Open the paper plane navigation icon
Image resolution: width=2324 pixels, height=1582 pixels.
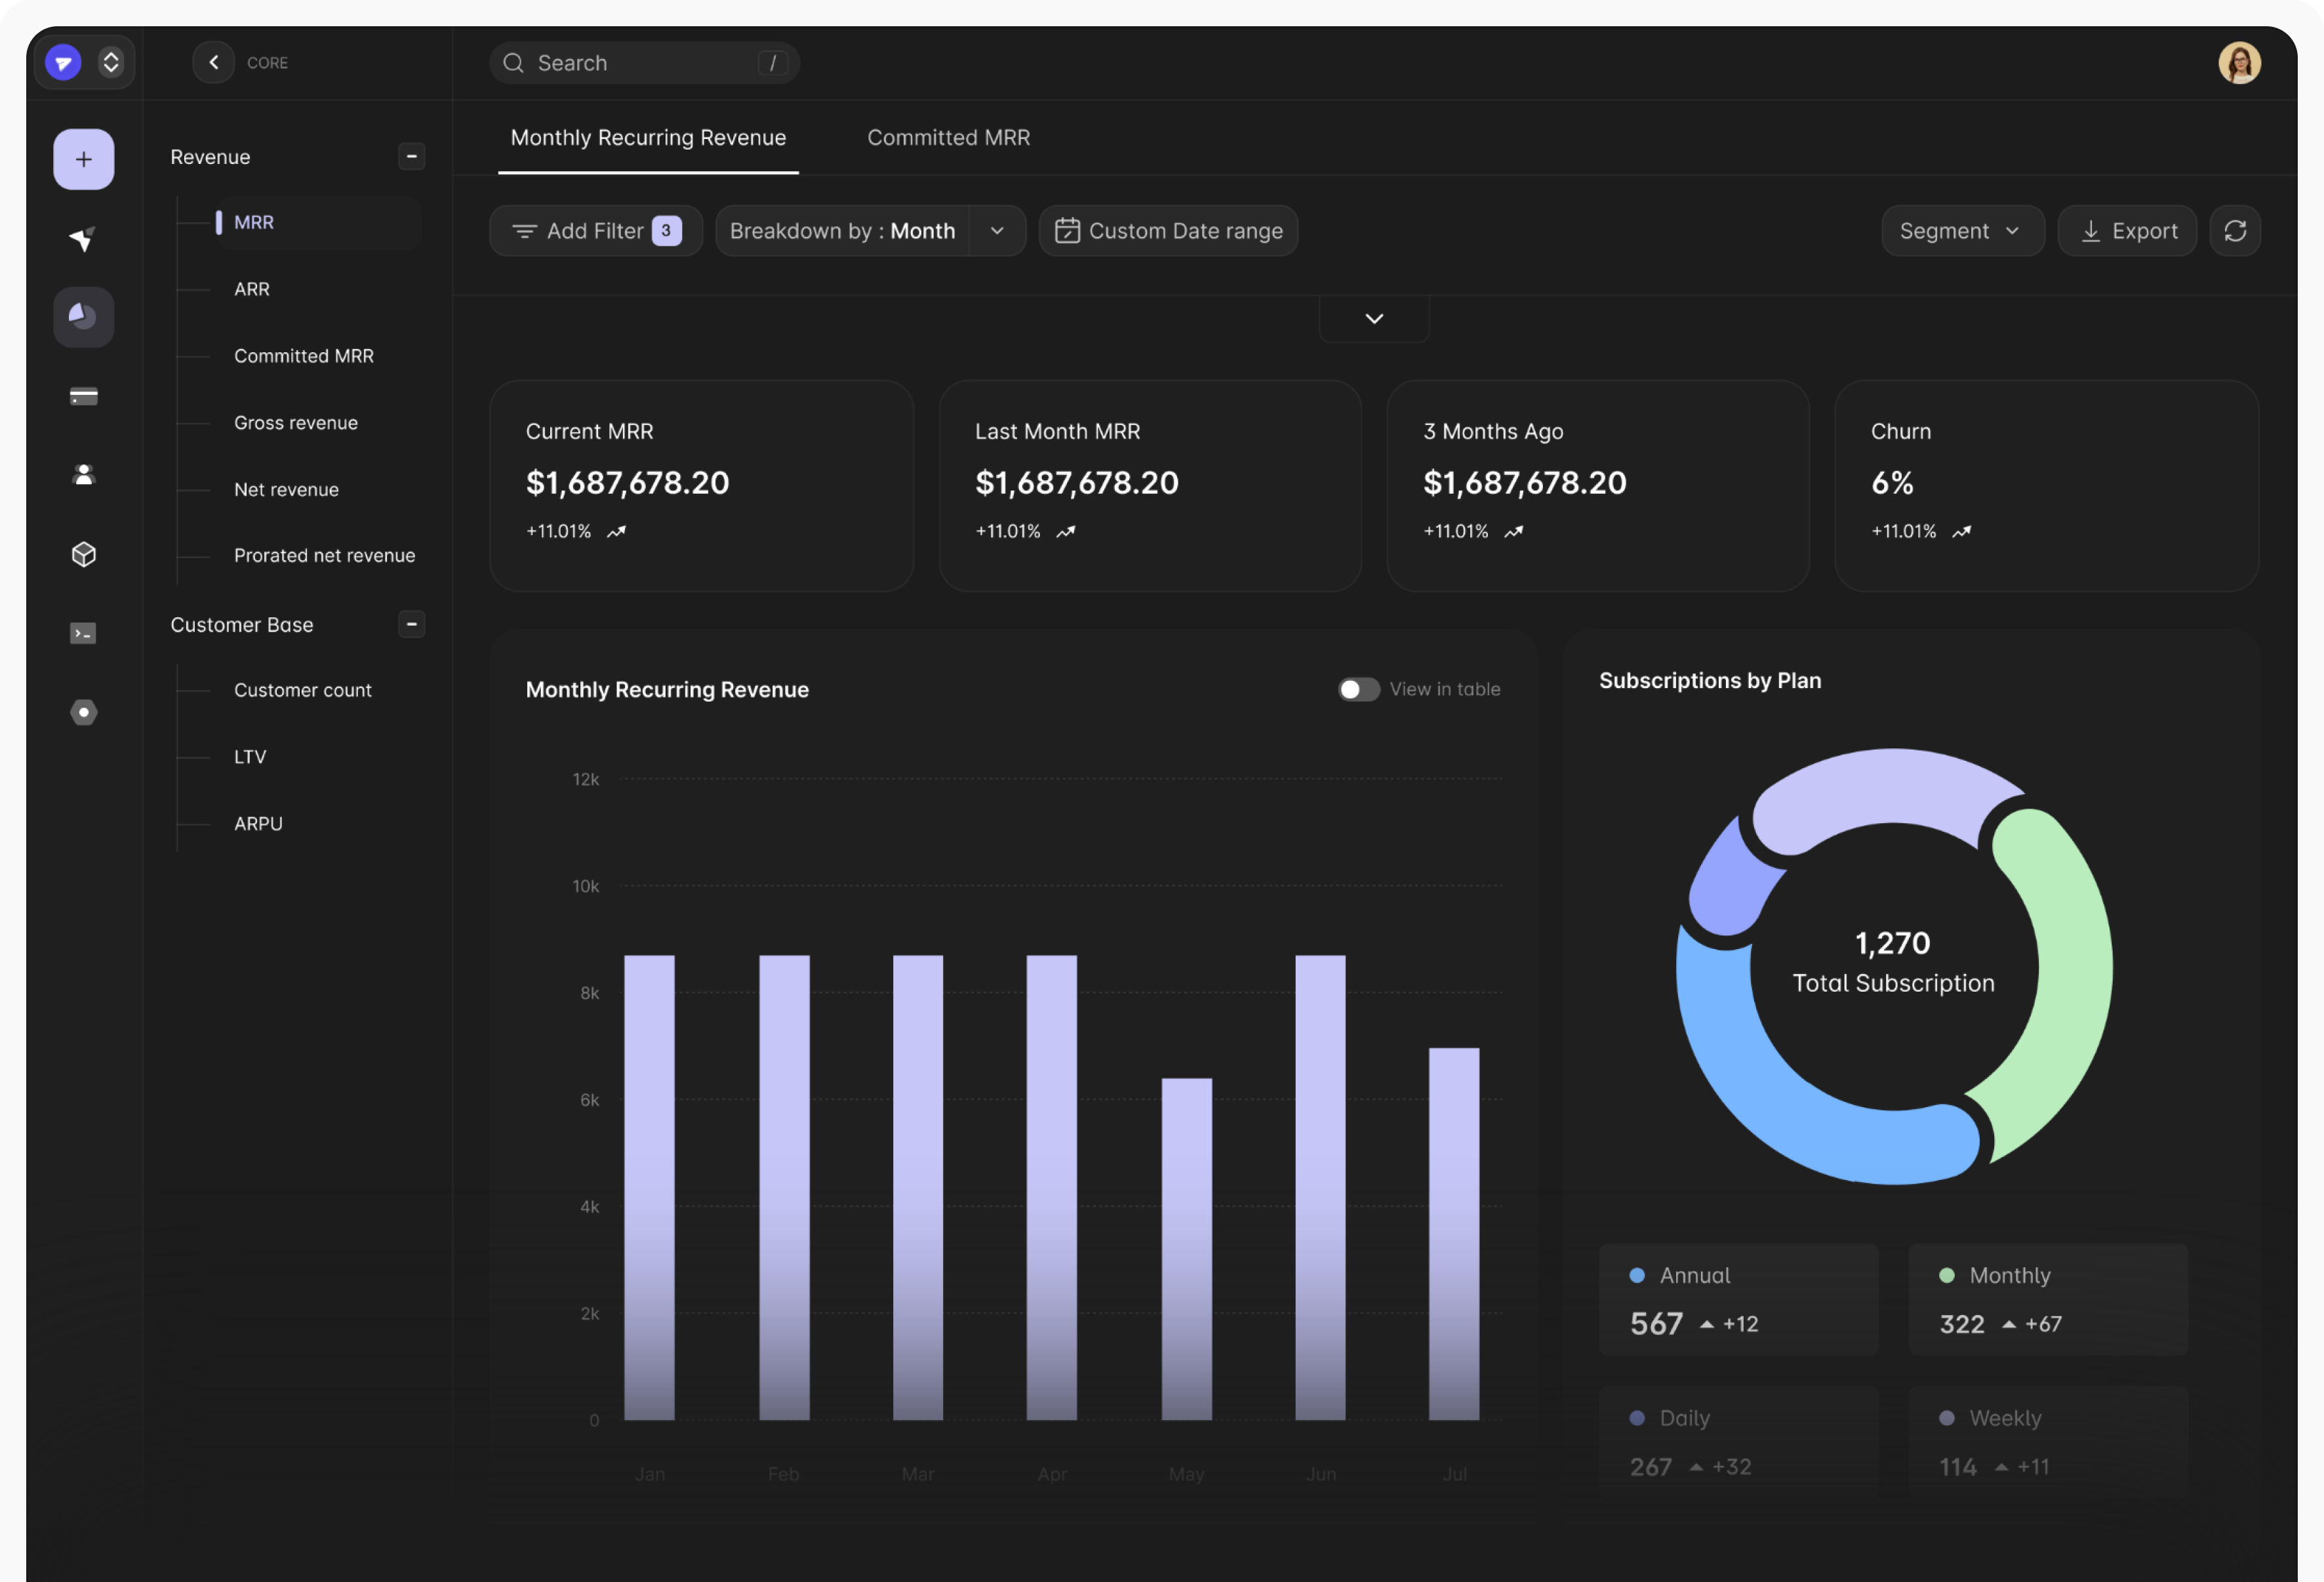point(83,239)
